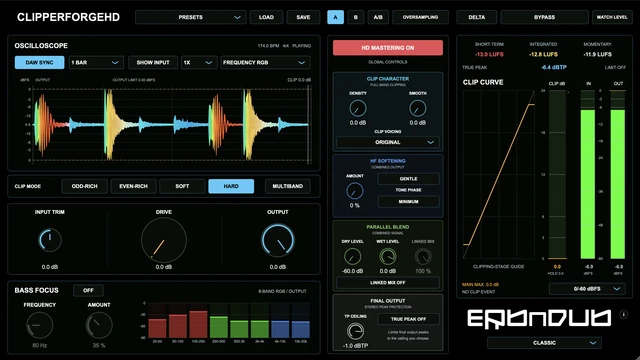Open the Clip Voicing Original dropdown
The width and height of the screenshot is (640, 360).
click(388, 142)
